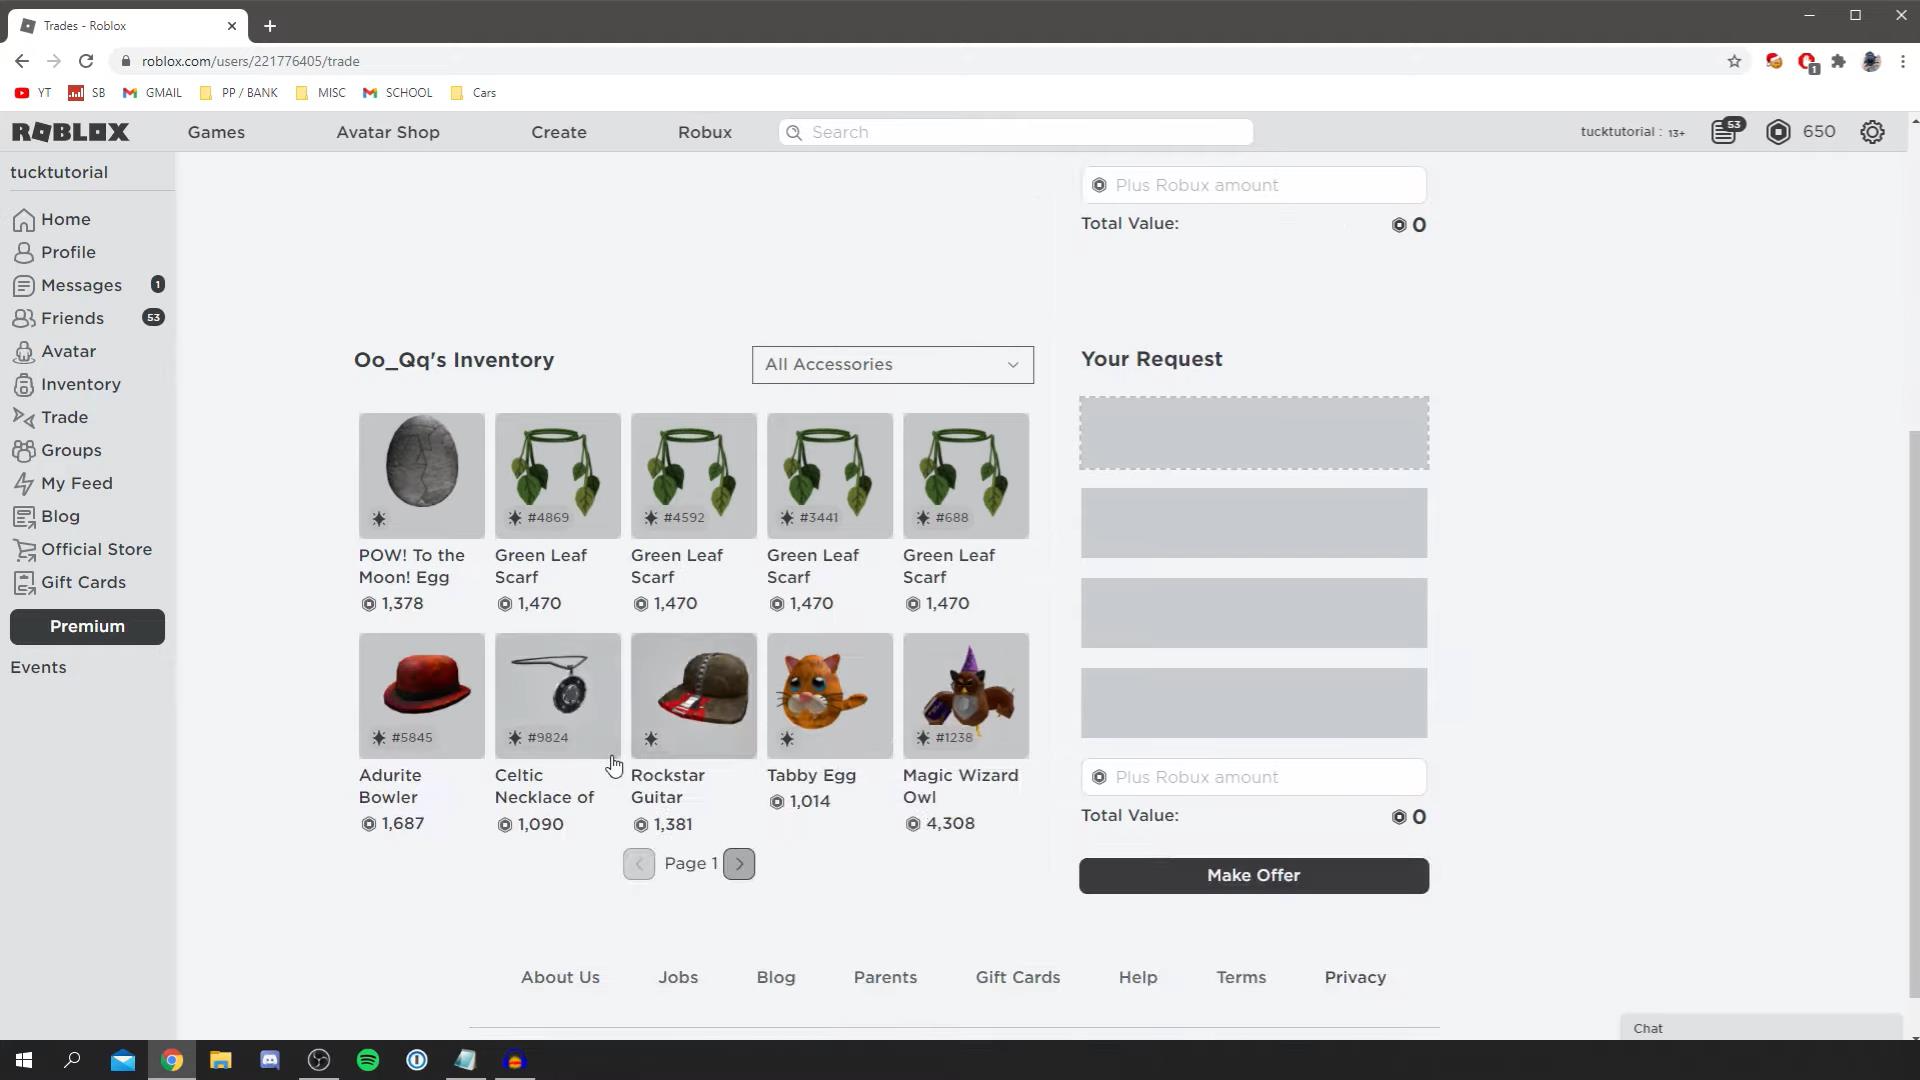Focus Your Request Plus Robux amount field
Image resolution: width=1920 pixels, height=1080 pixels.
pyautogui.click(x=1254, y=777)
